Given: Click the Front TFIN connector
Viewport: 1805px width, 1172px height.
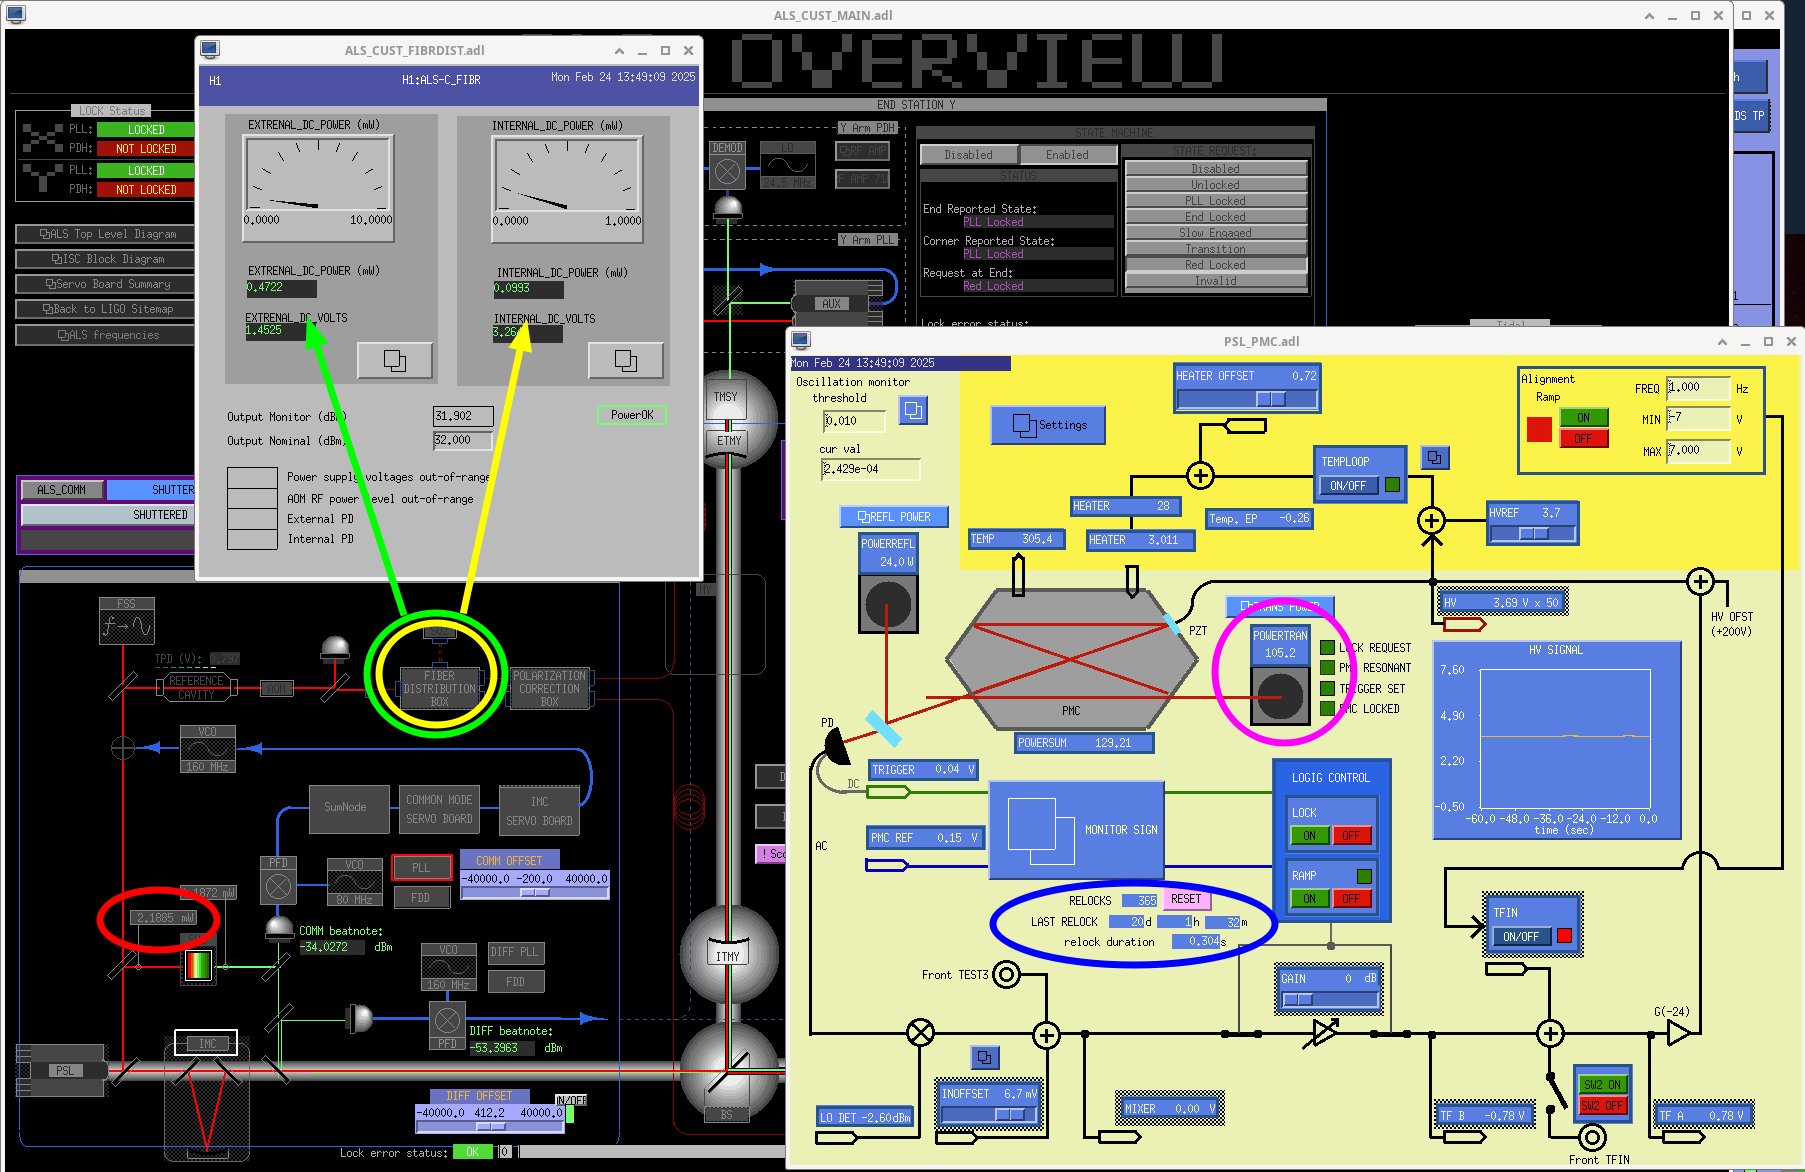Looking at the screenshot, I should tap(1592, 1137).
